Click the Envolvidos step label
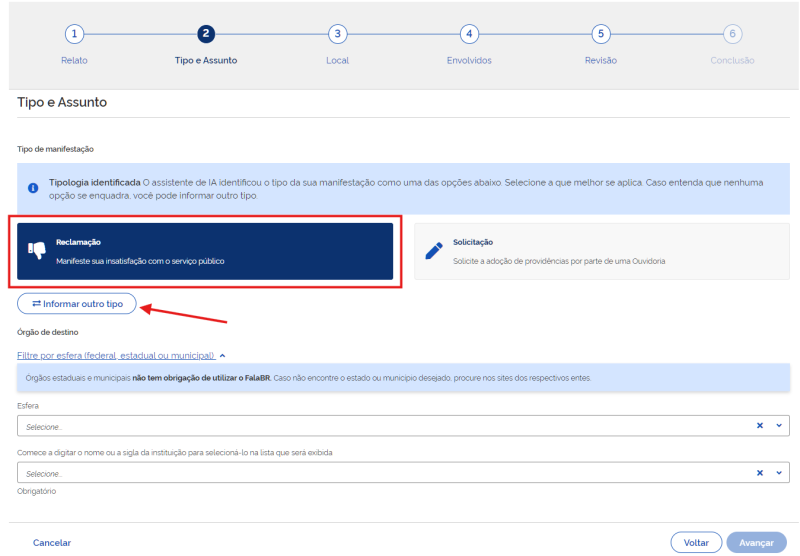Image resolution: width=800 pixels, height=556 pixels. (469, 60)
